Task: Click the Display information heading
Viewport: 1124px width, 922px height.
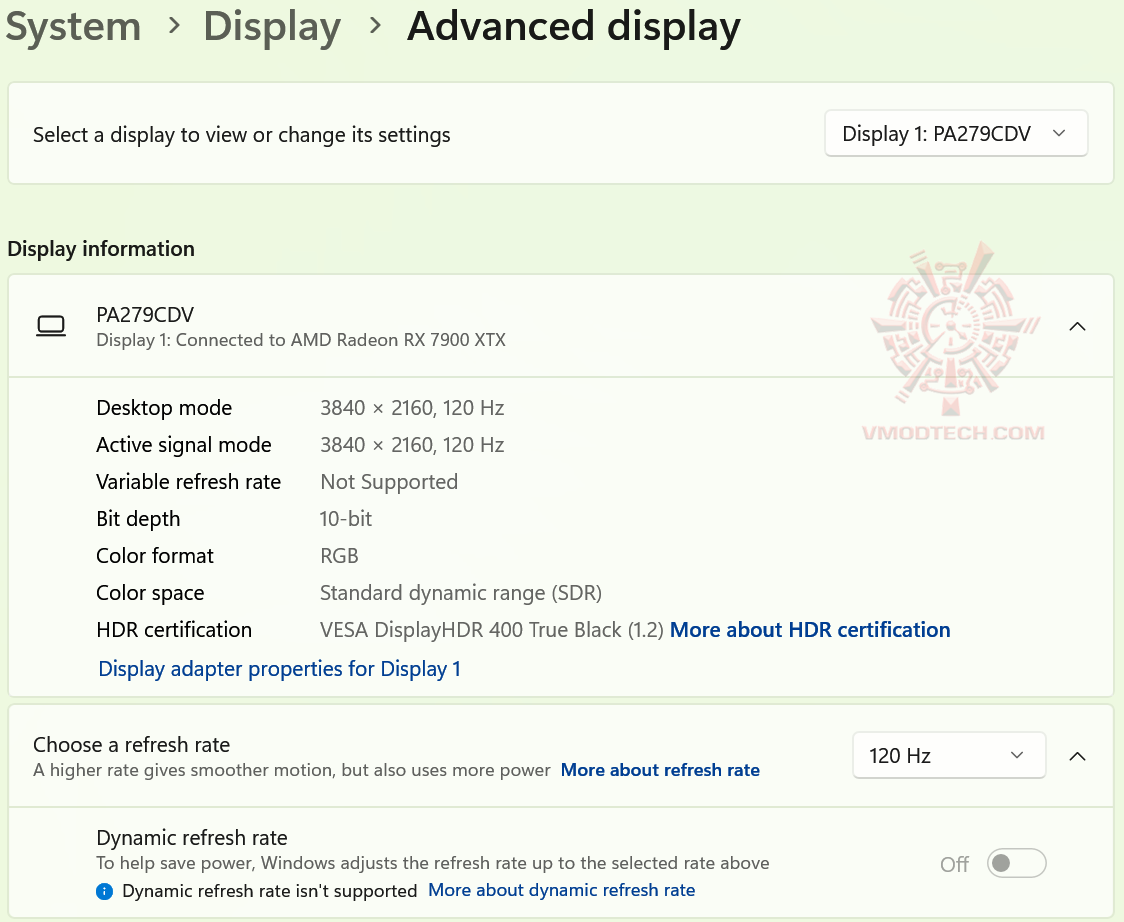Action: [101, 249]
